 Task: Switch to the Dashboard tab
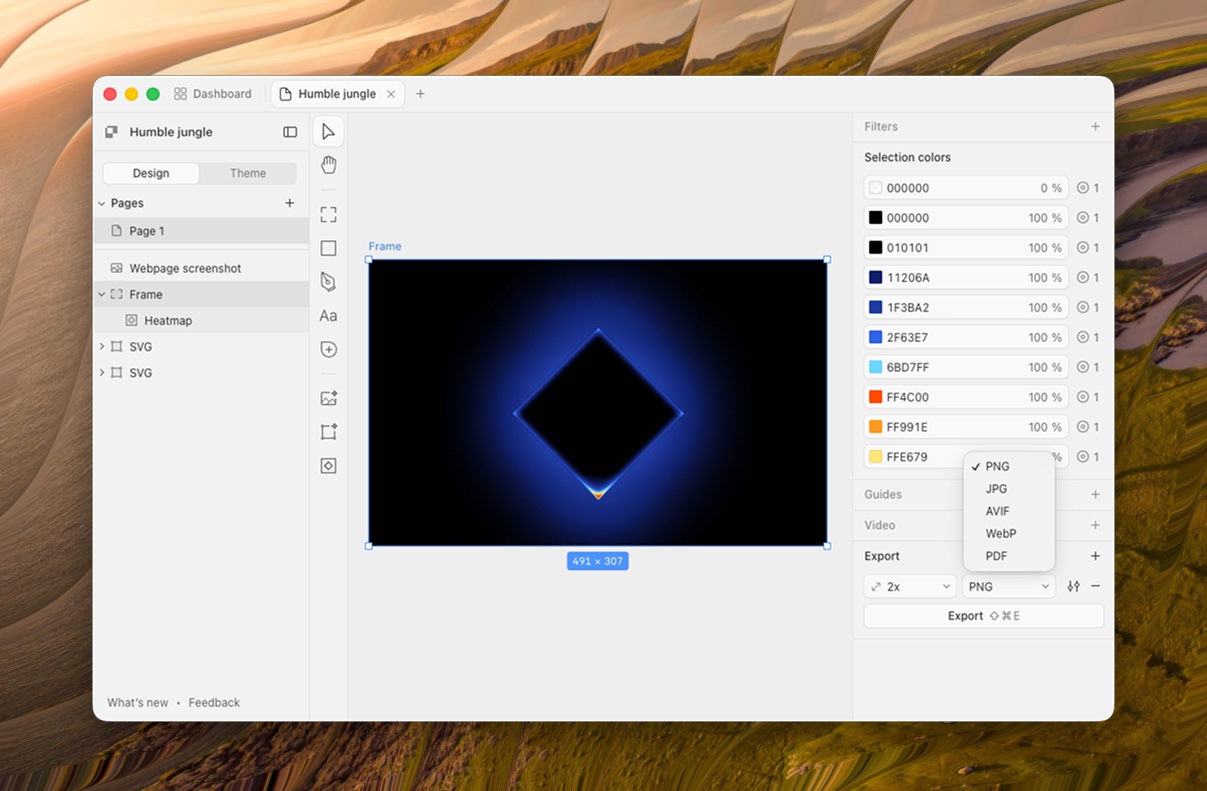point(212,94)
